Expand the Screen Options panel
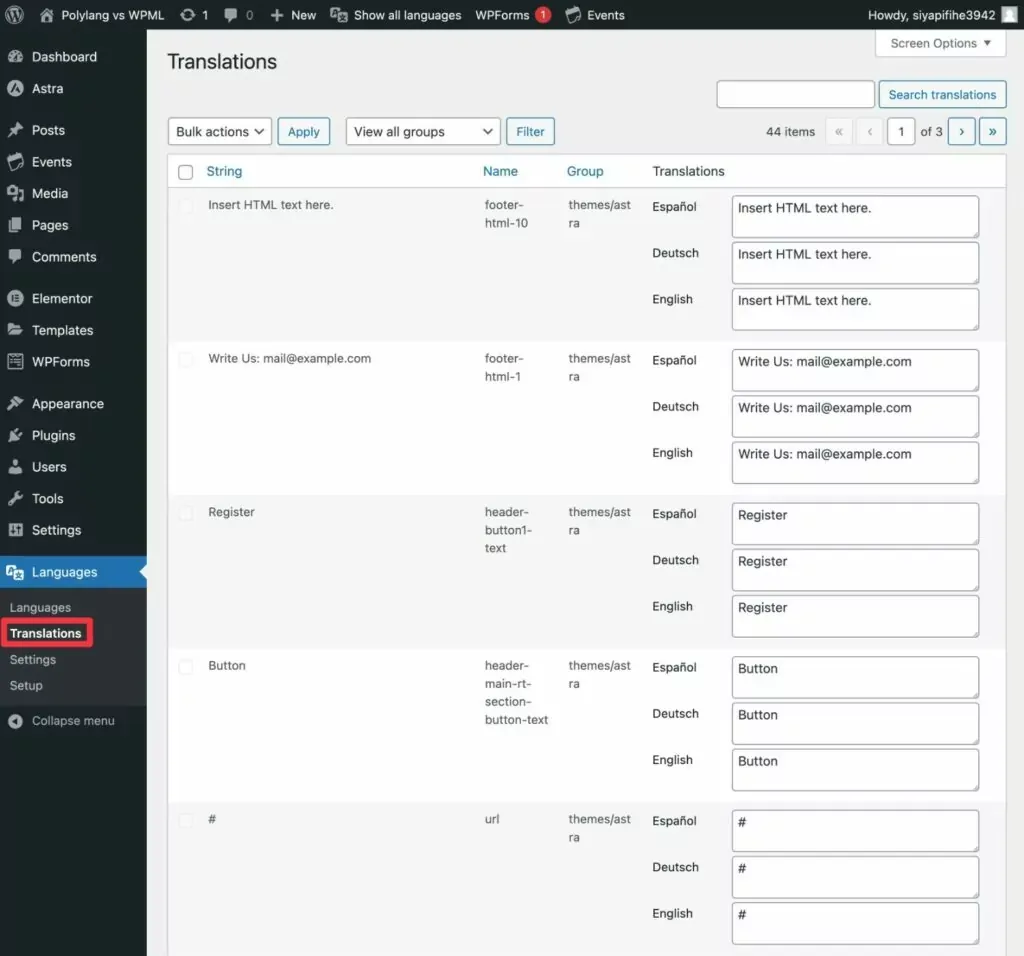This screenshot has width=1024, height=956. 940,43
